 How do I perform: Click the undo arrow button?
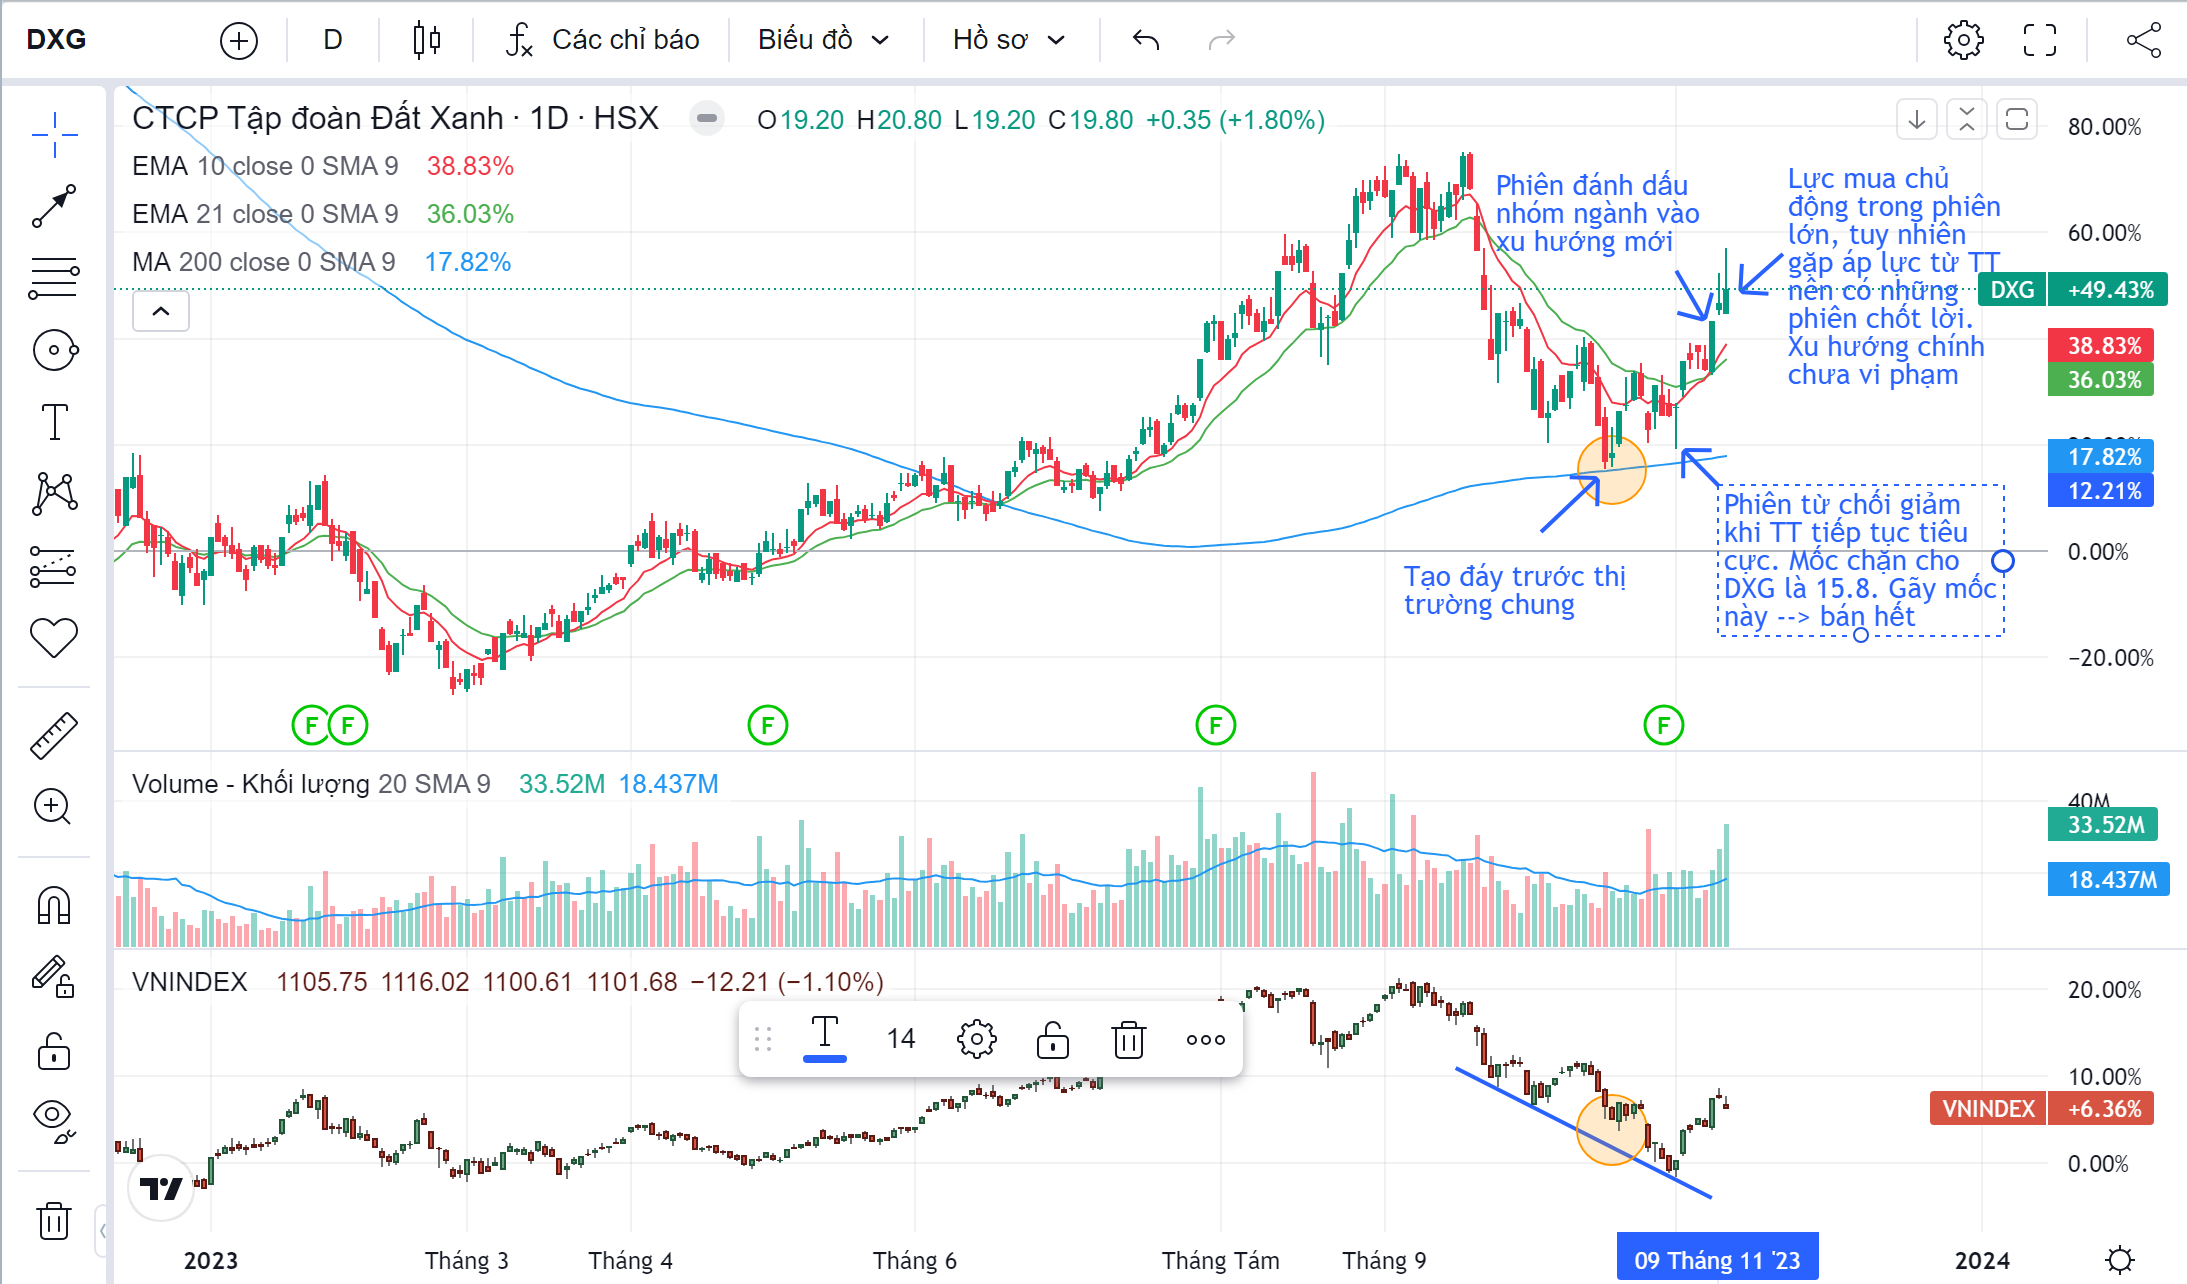click(x=1146, y=40)
